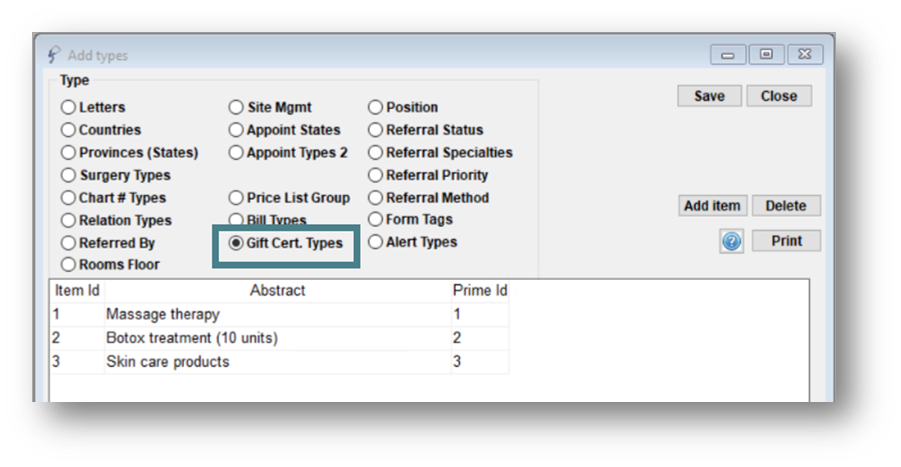Close the window using the X icon
Screen dimensions: 901x467
pos(805,55)
